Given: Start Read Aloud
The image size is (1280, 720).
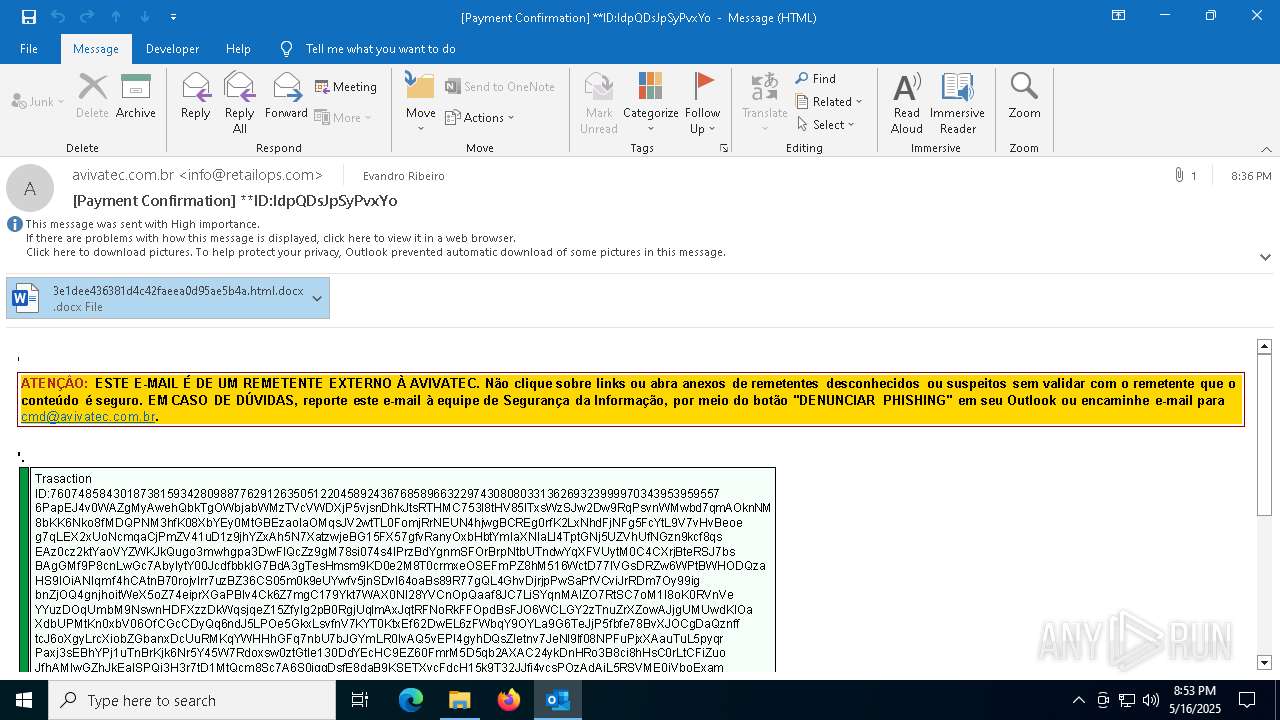Looking at the screenshot, I should [x=907, y=103].
